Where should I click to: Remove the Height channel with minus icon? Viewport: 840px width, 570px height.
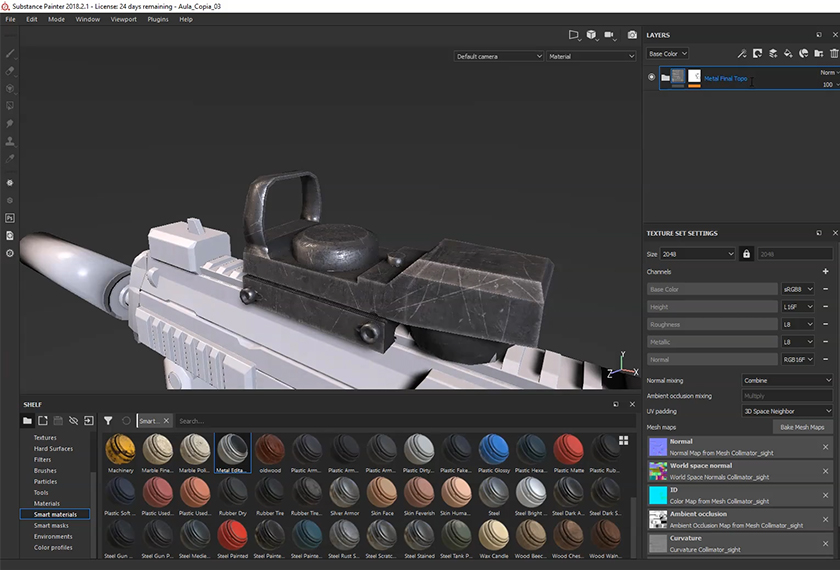(x=826, y=307)
